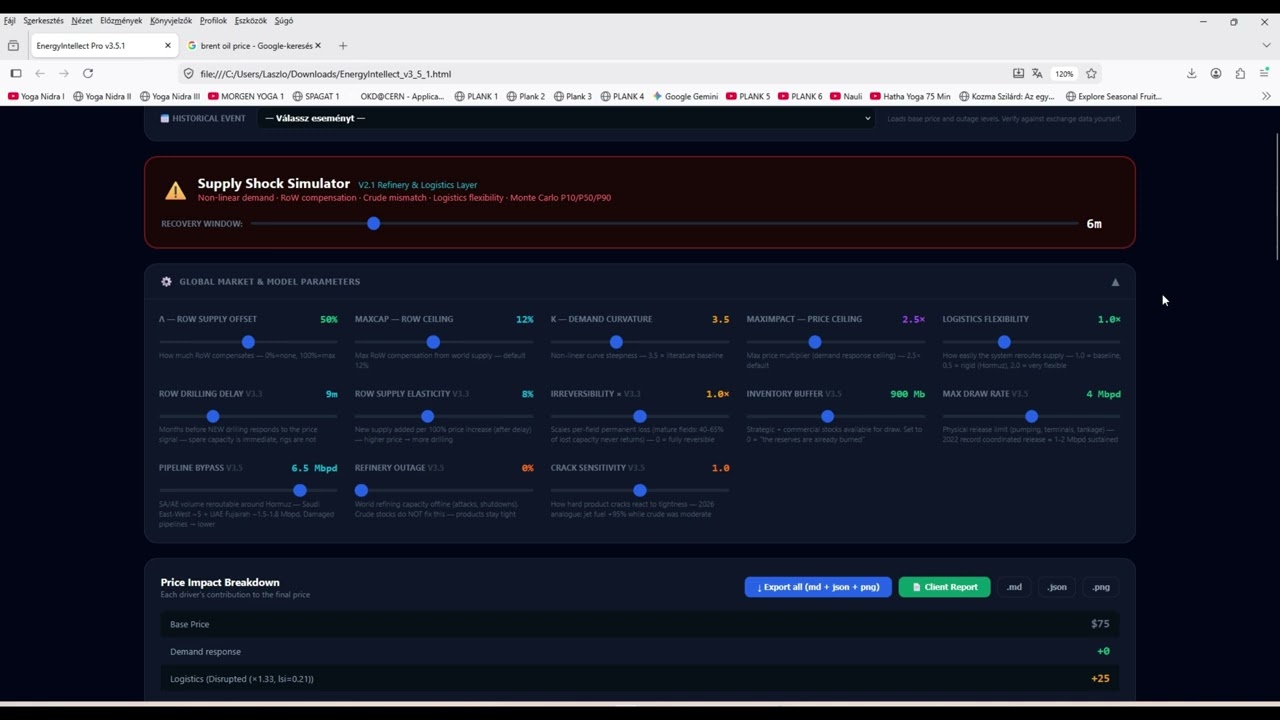The width and height of the screenshot is (1280, 720).
Task: Adjust the Pipeline Bypass slider
Action: [248, 490]
